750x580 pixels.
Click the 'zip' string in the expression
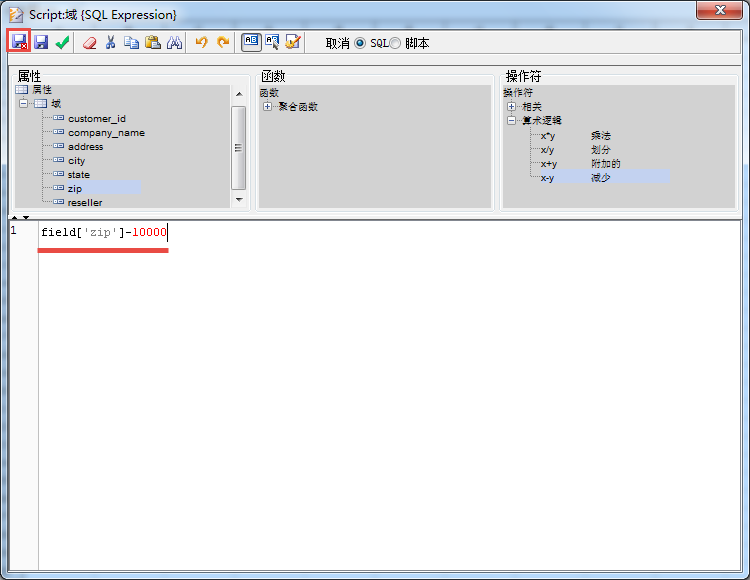(101, 232)
